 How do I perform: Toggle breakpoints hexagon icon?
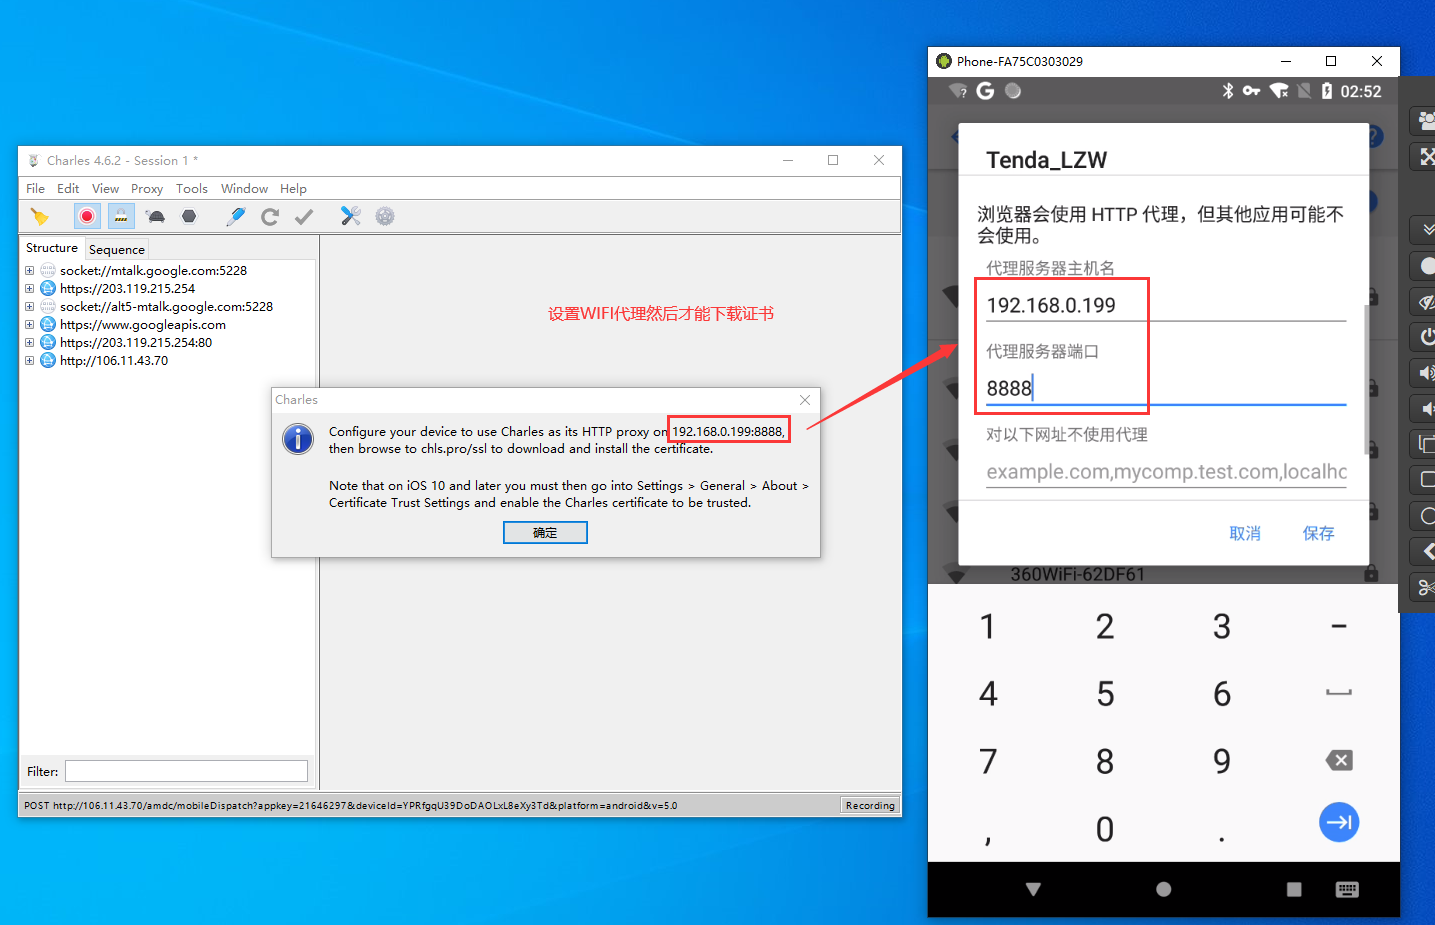point(189,217)
